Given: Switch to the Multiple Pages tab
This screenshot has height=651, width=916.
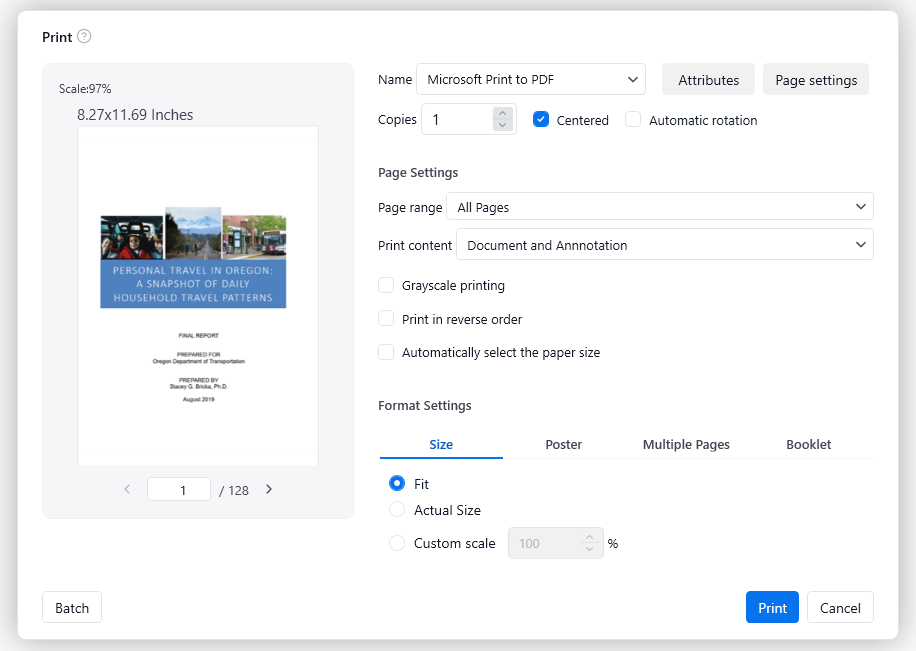Looking at the screenshot, I should [686, 444].
